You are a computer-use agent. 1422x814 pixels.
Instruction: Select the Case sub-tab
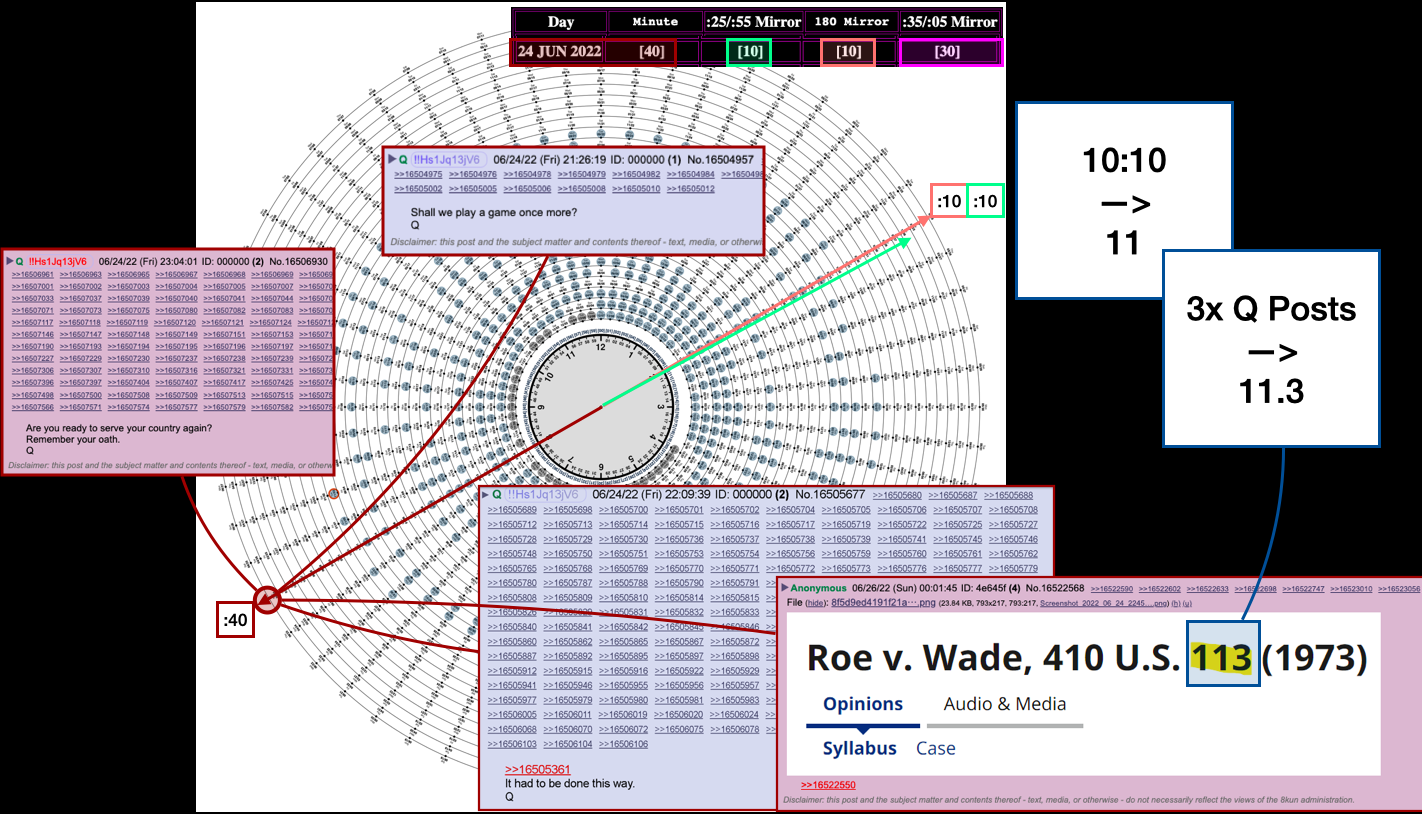coord(936,748)
